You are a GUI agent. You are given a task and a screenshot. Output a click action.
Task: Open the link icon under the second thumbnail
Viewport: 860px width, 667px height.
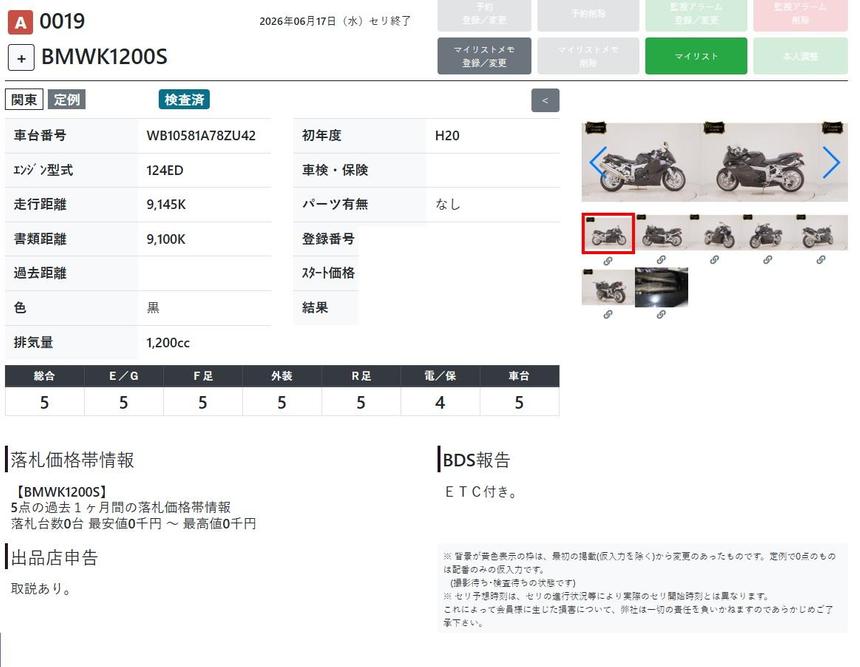(x=661, y=260)
